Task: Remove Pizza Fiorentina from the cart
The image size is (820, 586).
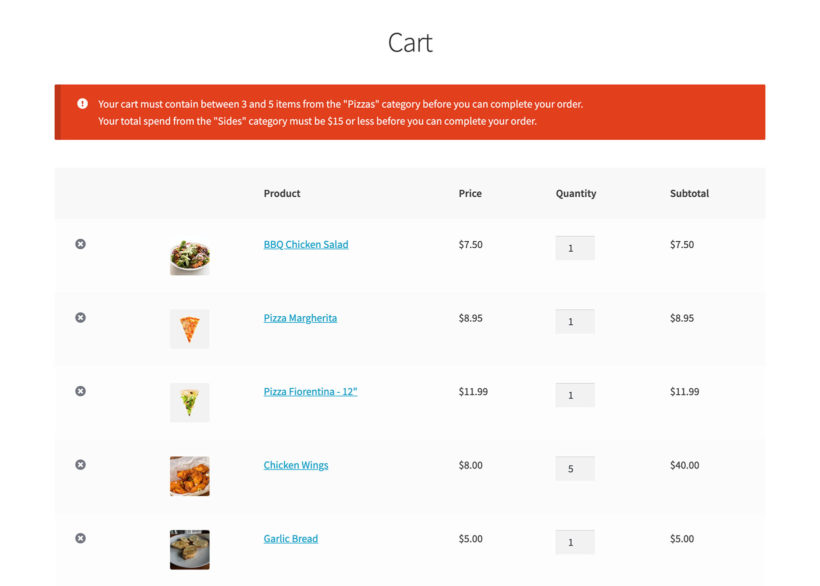Action: coord(80,391)
